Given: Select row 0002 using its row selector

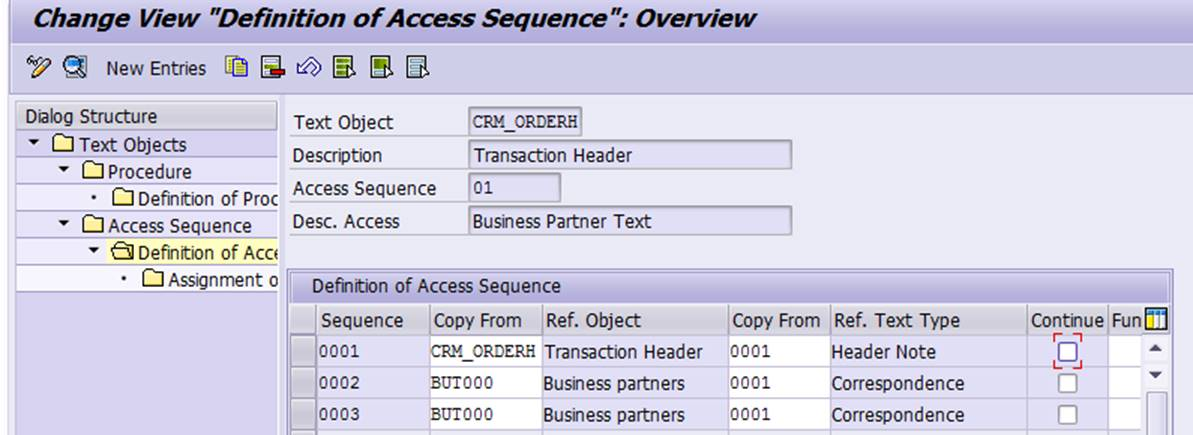Looking at the screenshot, I should pyautogui.click(x=304, y=383).
